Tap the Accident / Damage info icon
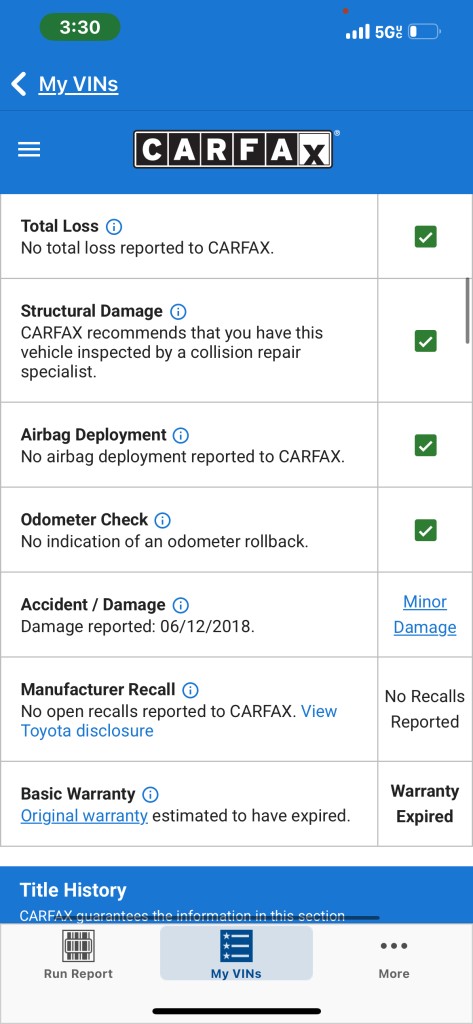 tap(180, 605)
